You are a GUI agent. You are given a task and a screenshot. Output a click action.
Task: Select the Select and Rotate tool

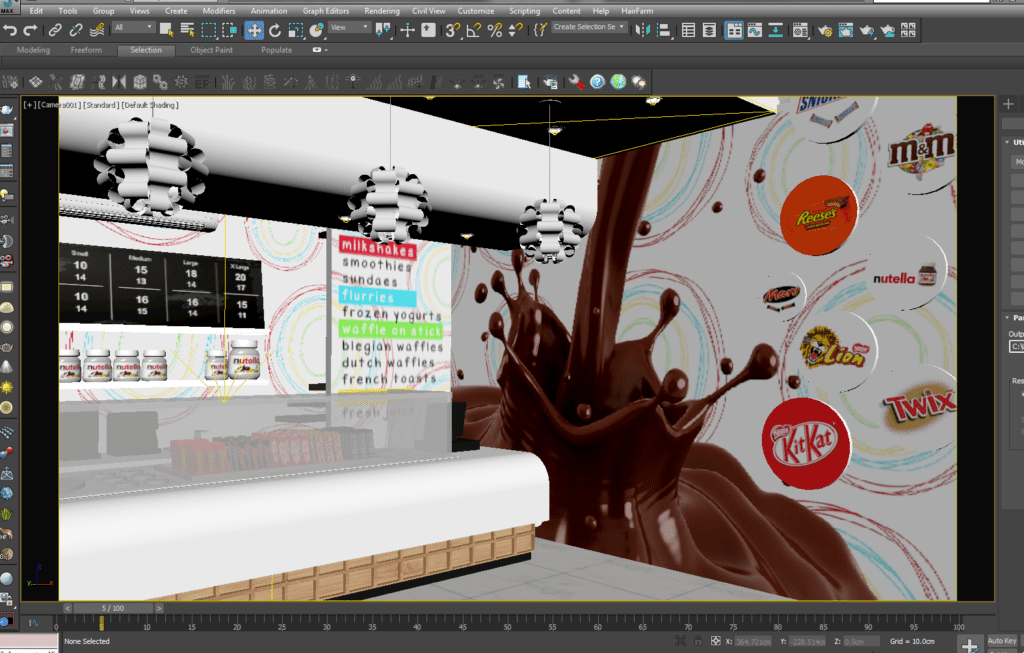point(274,30)
